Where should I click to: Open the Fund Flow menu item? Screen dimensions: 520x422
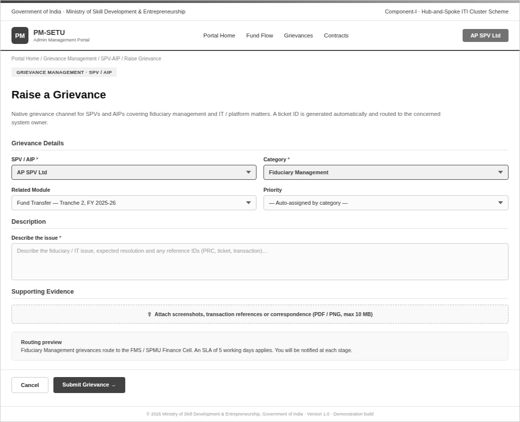[259, 35]
